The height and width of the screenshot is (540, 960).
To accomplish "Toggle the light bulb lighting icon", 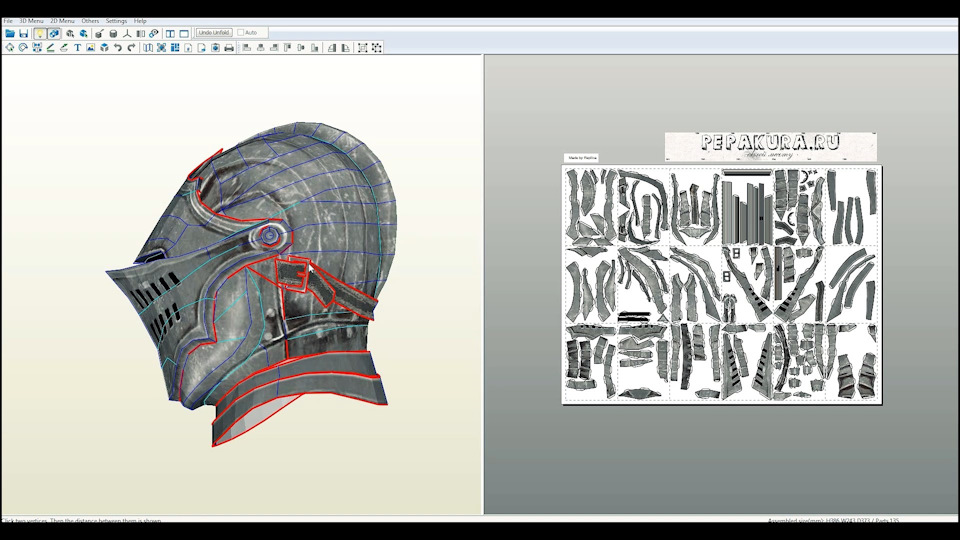I will click(x=40, y=33).
